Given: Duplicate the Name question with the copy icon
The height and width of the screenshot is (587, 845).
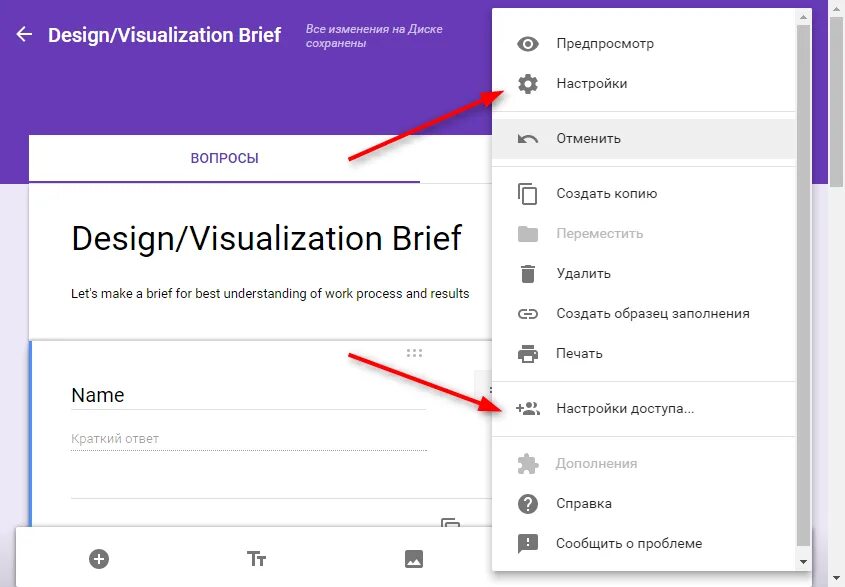Looking at the screenshot, I should click(450, 523).
